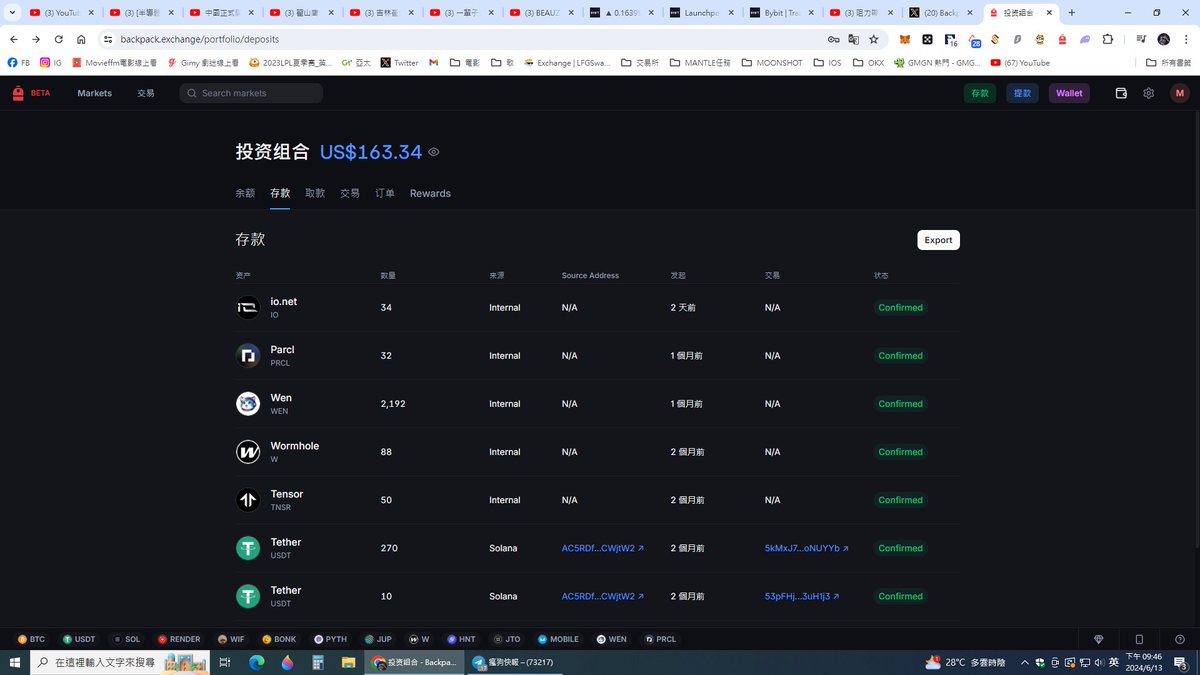Switch to the 余额 tab
This screenshot has height=675, width=1200.
tap(245, 193)
